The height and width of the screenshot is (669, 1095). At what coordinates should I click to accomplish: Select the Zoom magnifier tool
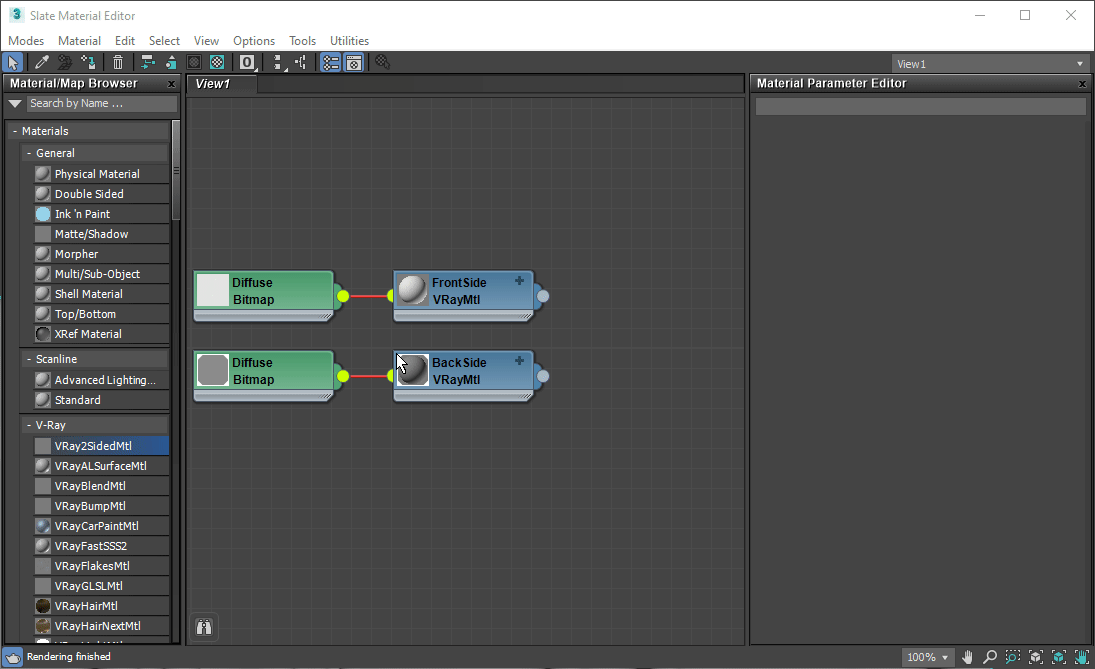(x=990, y=657)
